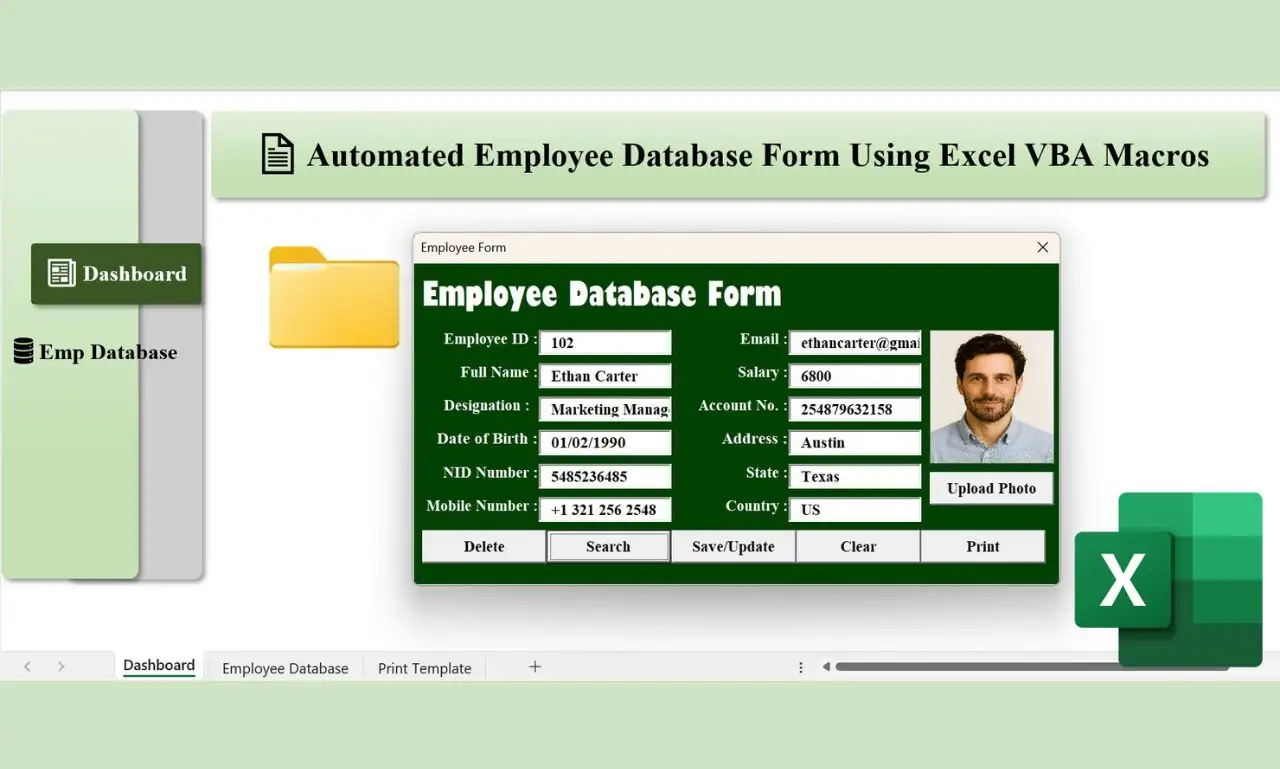Delete the current employee record
This screenshot has width=1280, height=769.
[483, 546]
